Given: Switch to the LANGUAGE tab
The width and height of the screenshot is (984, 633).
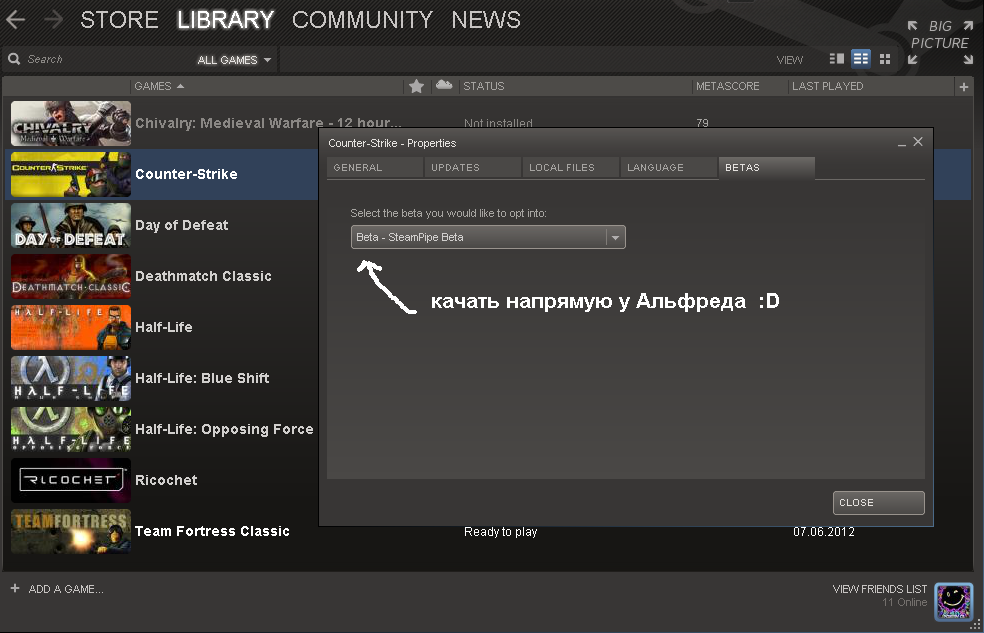Looking at the screenshot, I should [668, 168].
